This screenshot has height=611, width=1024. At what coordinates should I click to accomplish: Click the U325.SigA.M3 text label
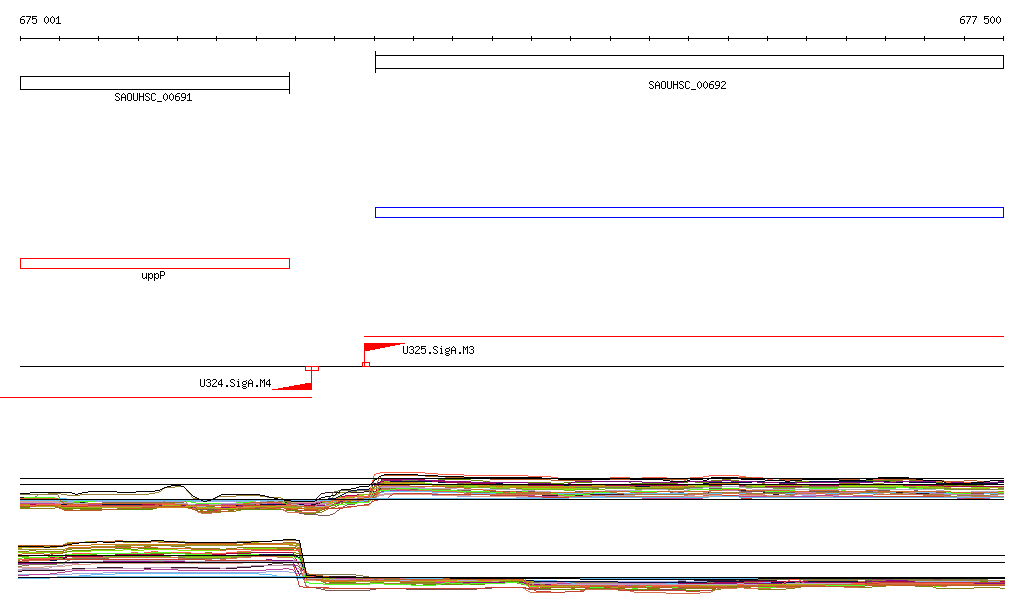438,350
